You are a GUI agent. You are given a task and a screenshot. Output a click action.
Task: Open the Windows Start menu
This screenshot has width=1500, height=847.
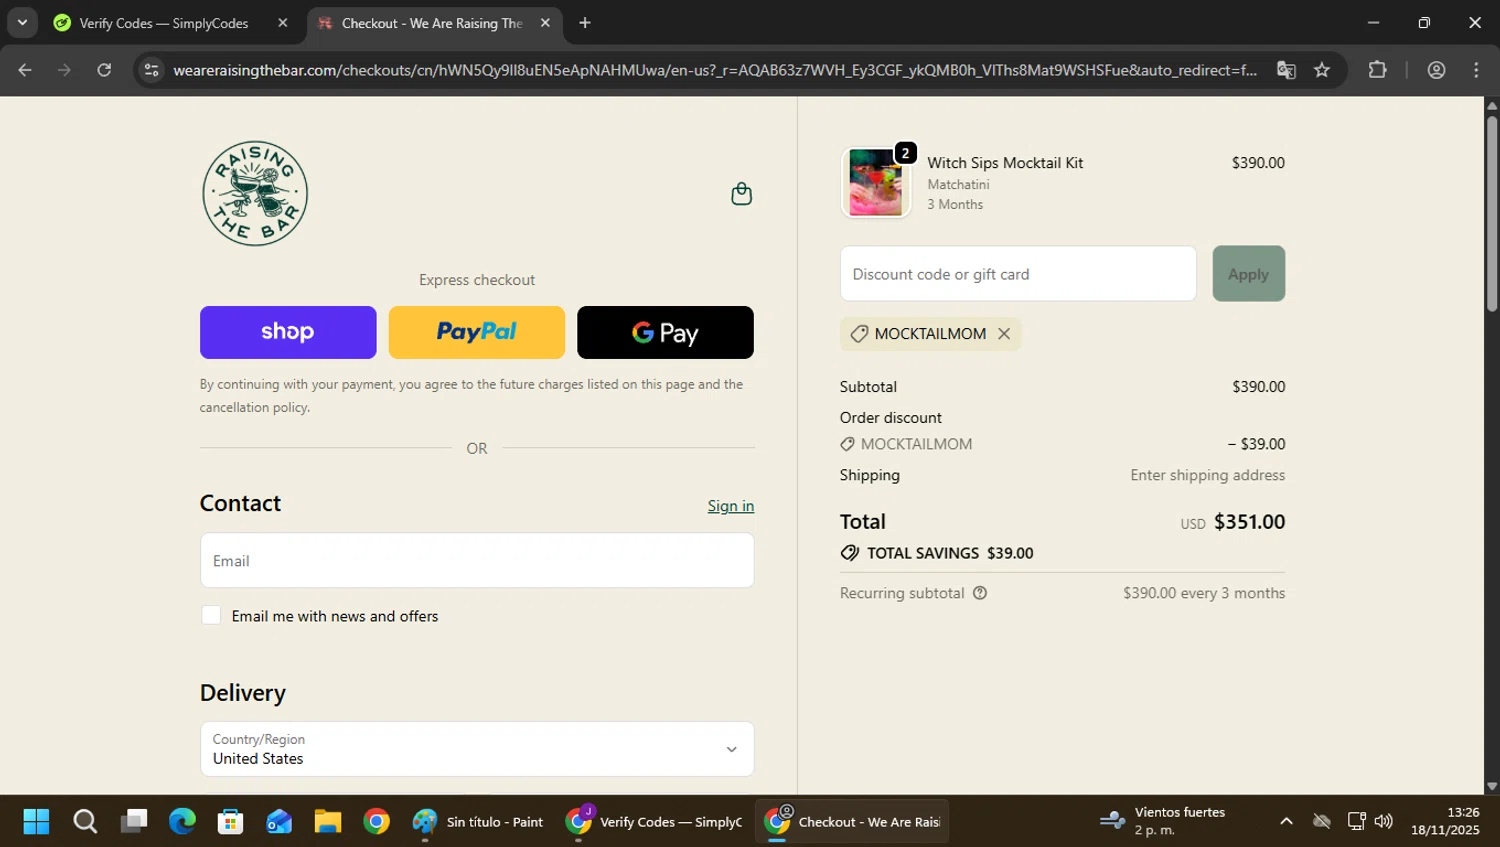click(x=36, y=822)
